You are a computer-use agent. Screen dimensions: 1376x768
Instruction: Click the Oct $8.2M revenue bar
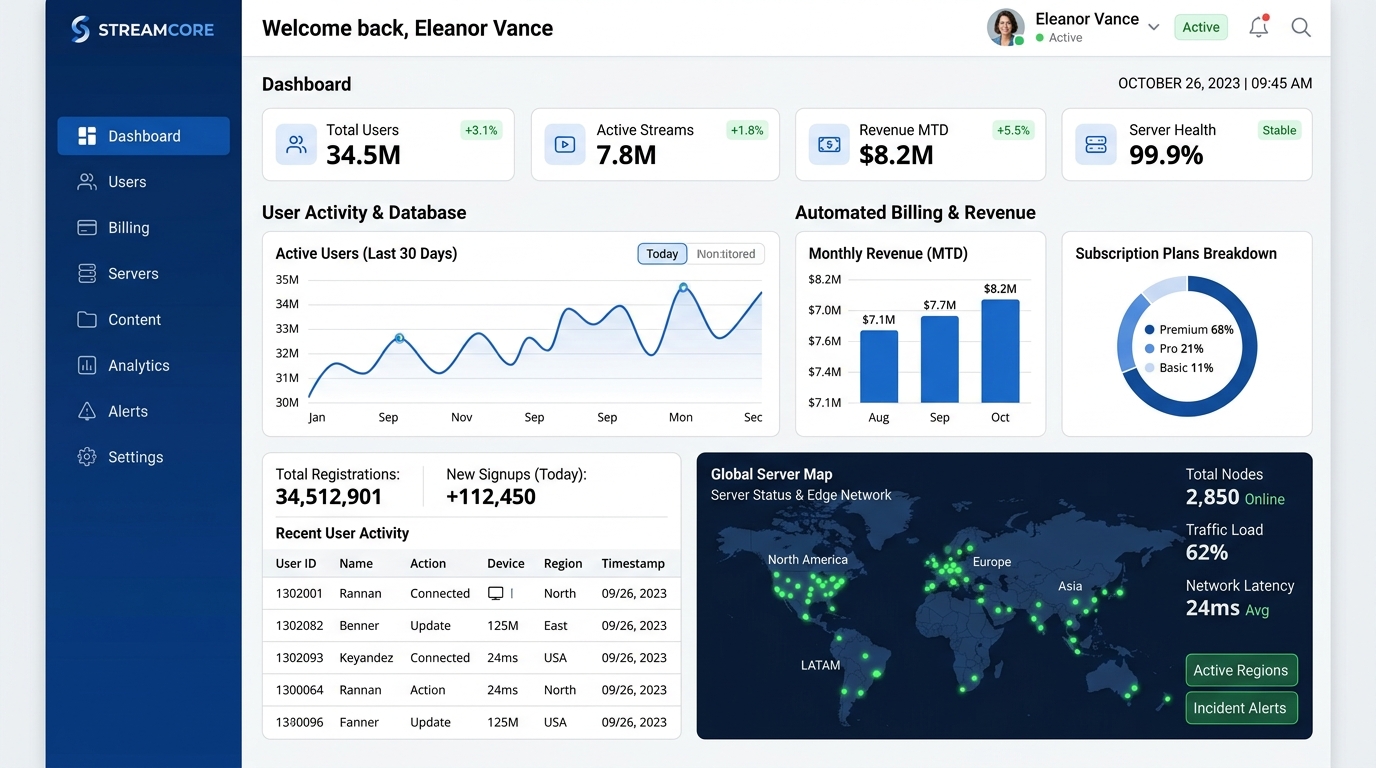point(1000,351)
